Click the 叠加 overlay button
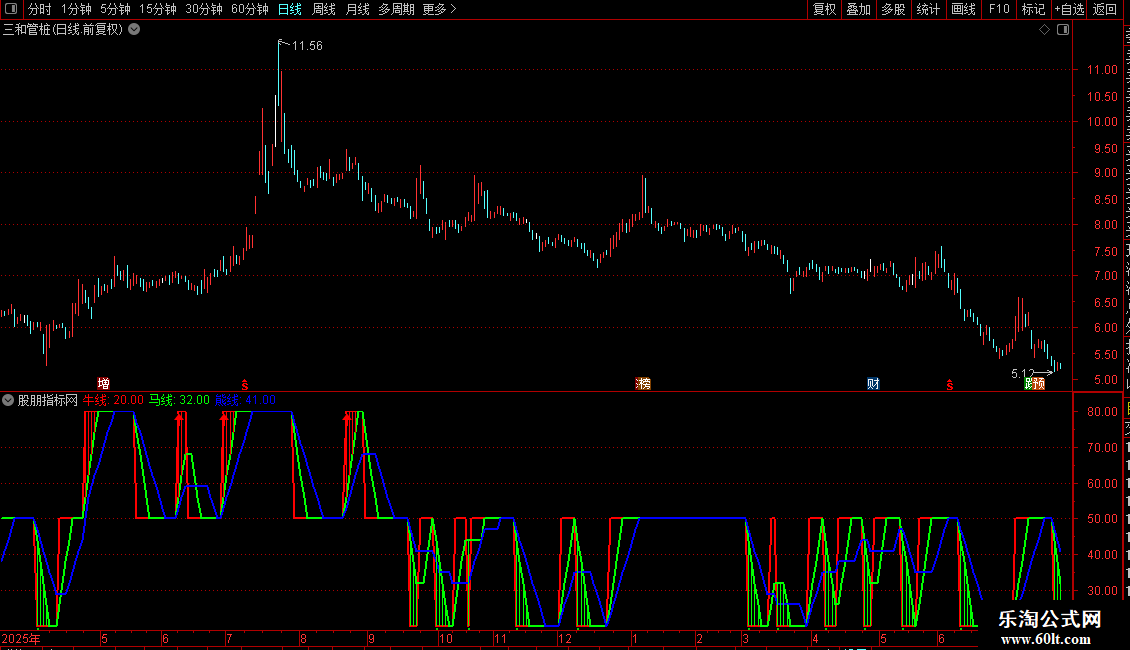 pos(858,9)
